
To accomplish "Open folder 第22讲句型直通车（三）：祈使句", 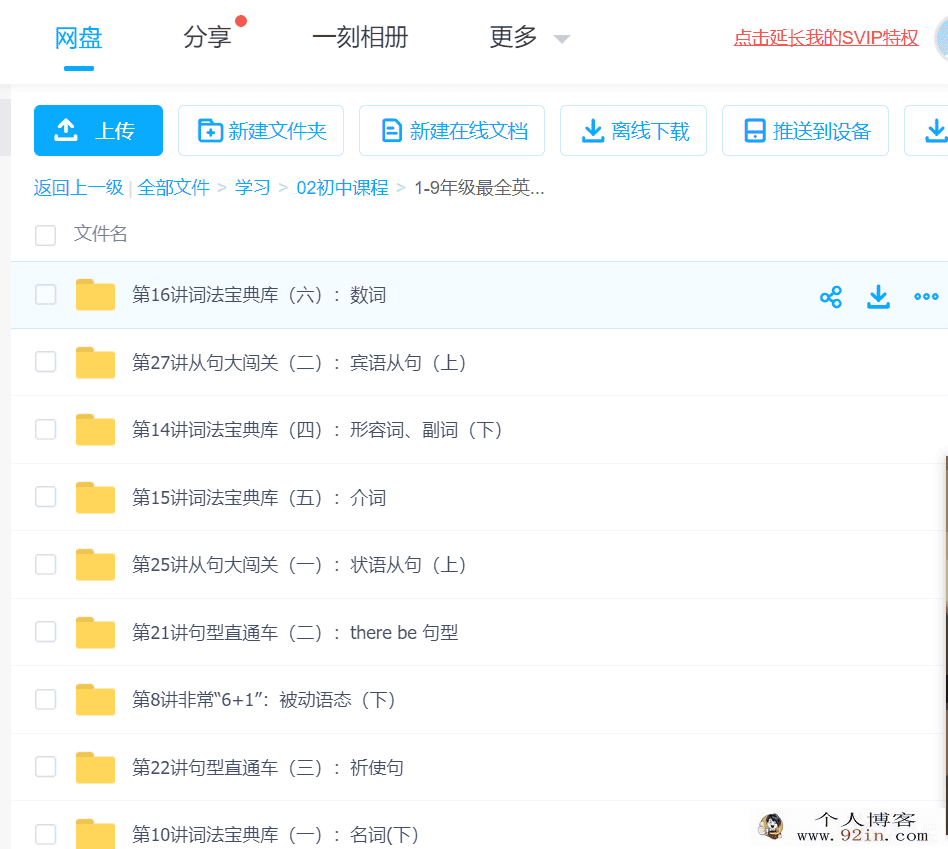I will tap(268, 767).
